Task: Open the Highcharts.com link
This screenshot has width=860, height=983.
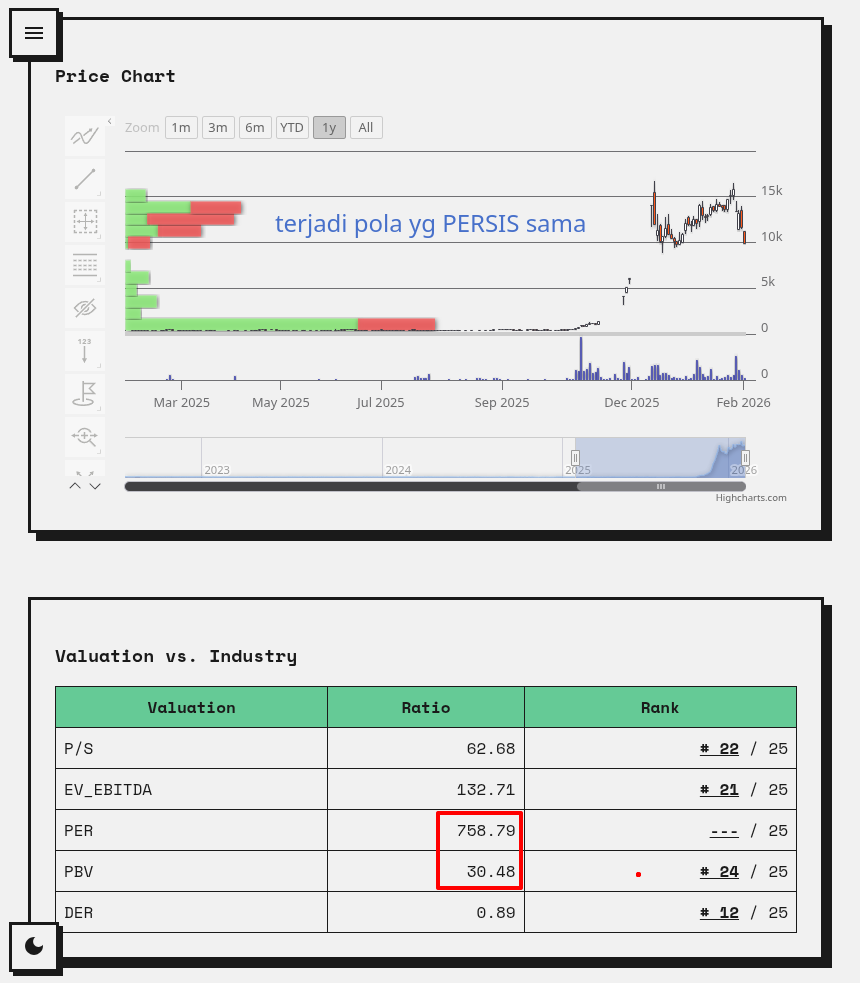Action: click(752, 497)
